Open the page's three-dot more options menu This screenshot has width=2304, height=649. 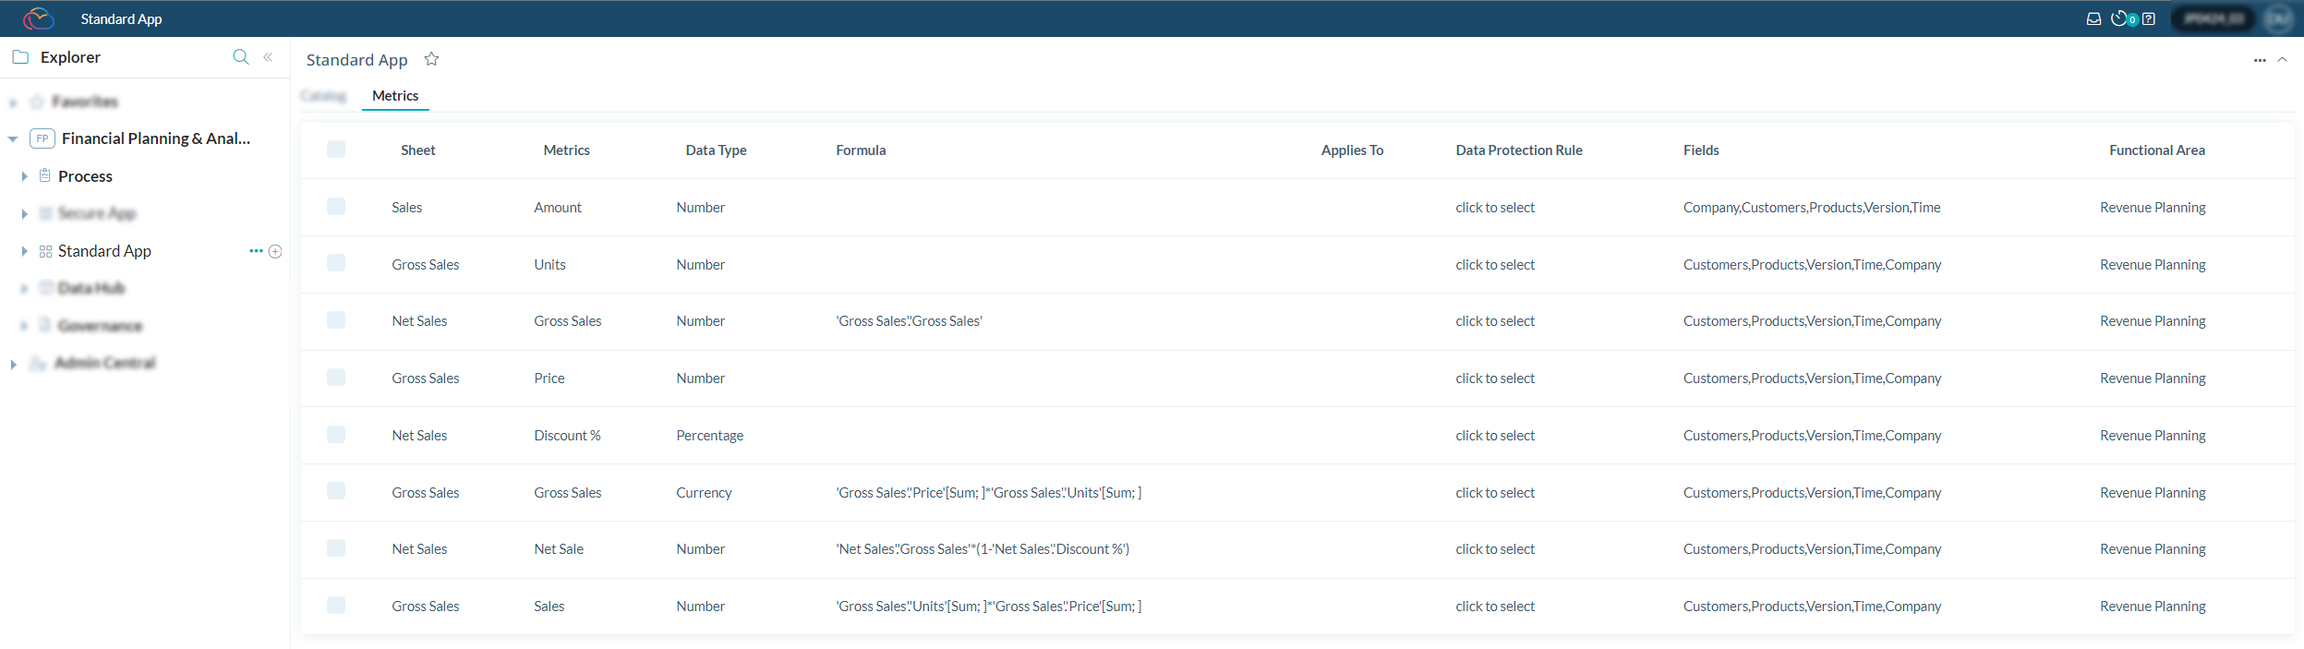pos(2259,60)
